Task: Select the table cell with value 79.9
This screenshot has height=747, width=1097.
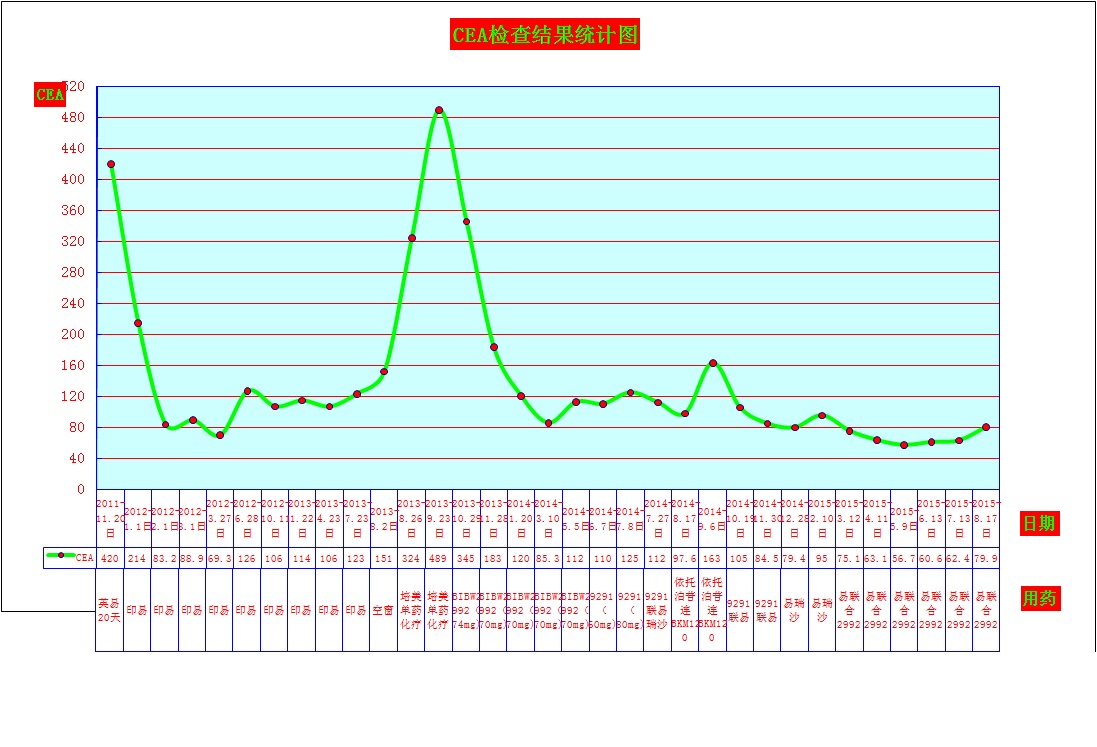Action: coord(986,558)
